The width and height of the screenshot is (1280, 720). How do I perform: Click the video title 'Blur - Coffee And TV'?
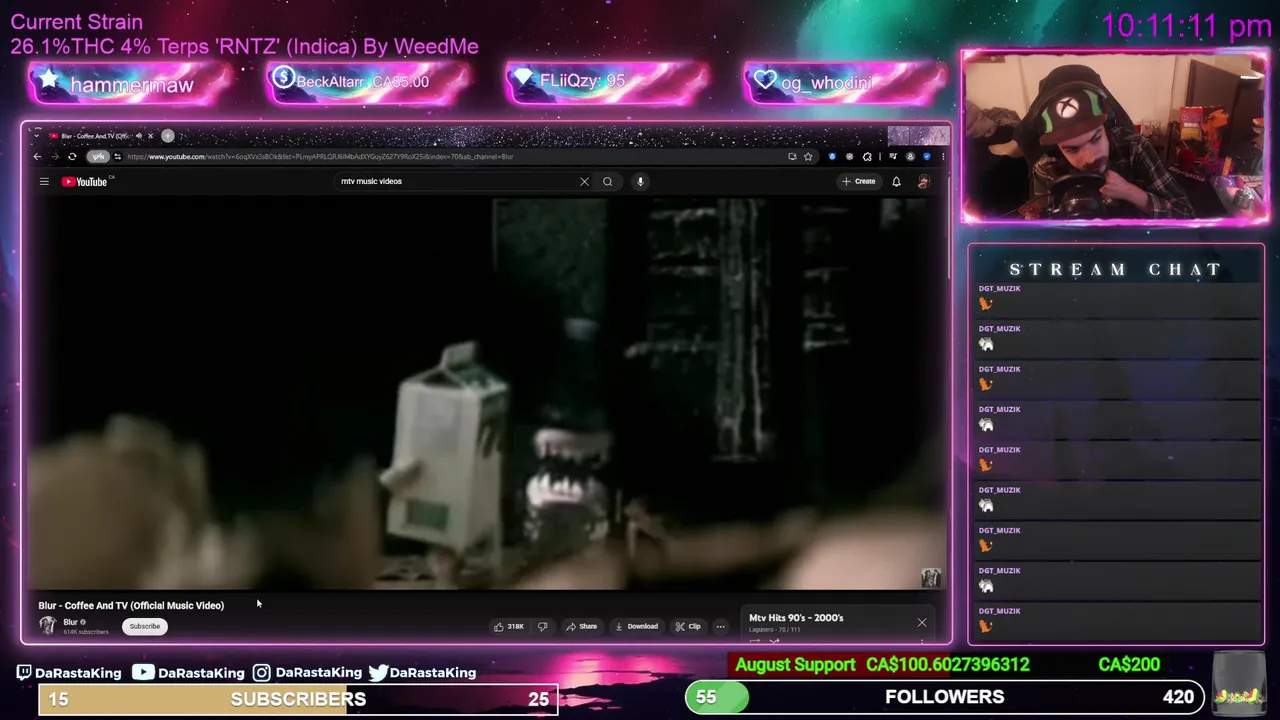coord(131,605)
